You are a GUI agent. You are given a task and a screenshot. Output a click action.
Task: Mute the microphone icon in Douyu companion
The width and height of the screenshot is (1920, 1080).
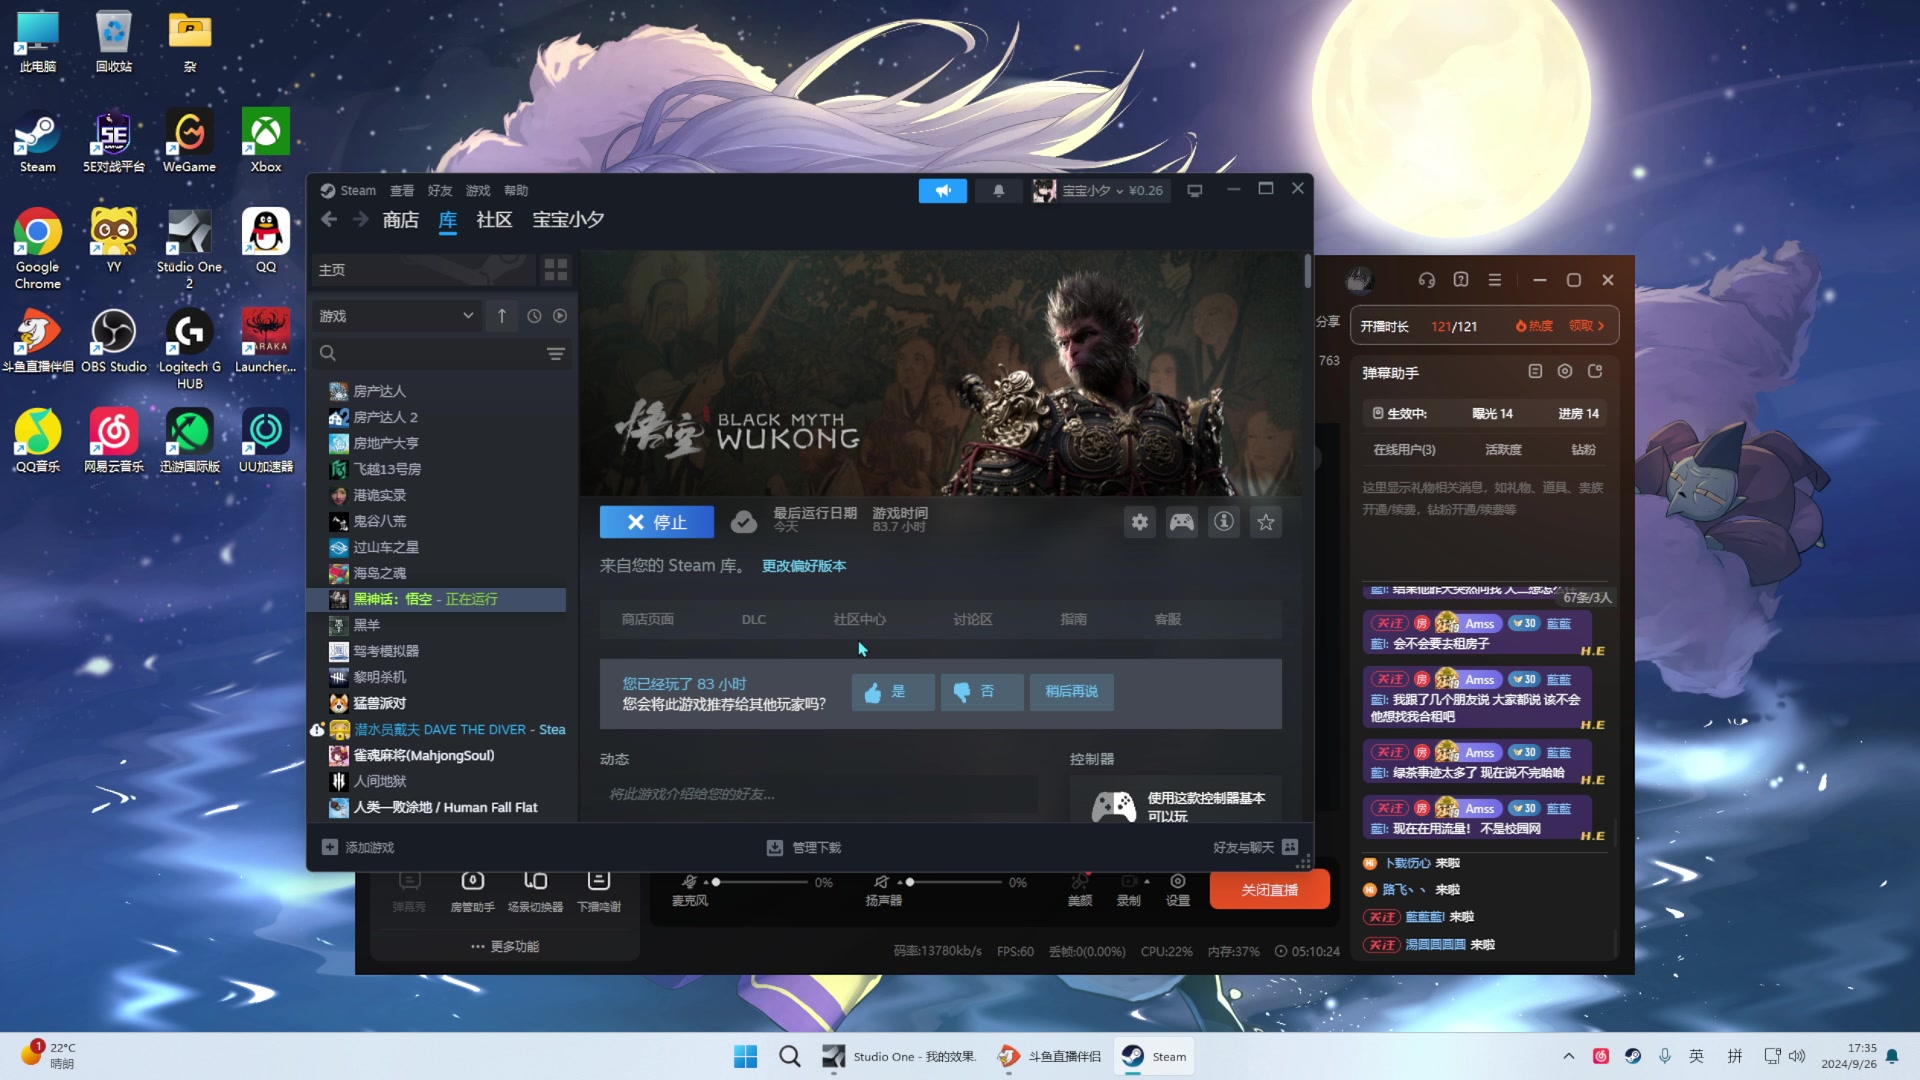click(x=689, y=881)
